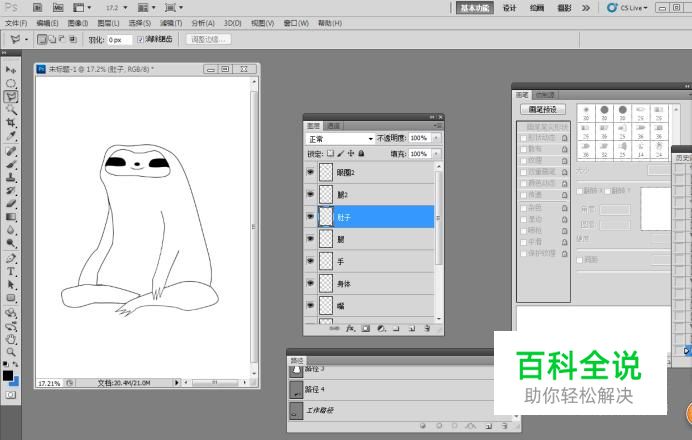Select the Clone Stamp tool
This screenshot has width=692, height=440.
(x=11, y=177)
